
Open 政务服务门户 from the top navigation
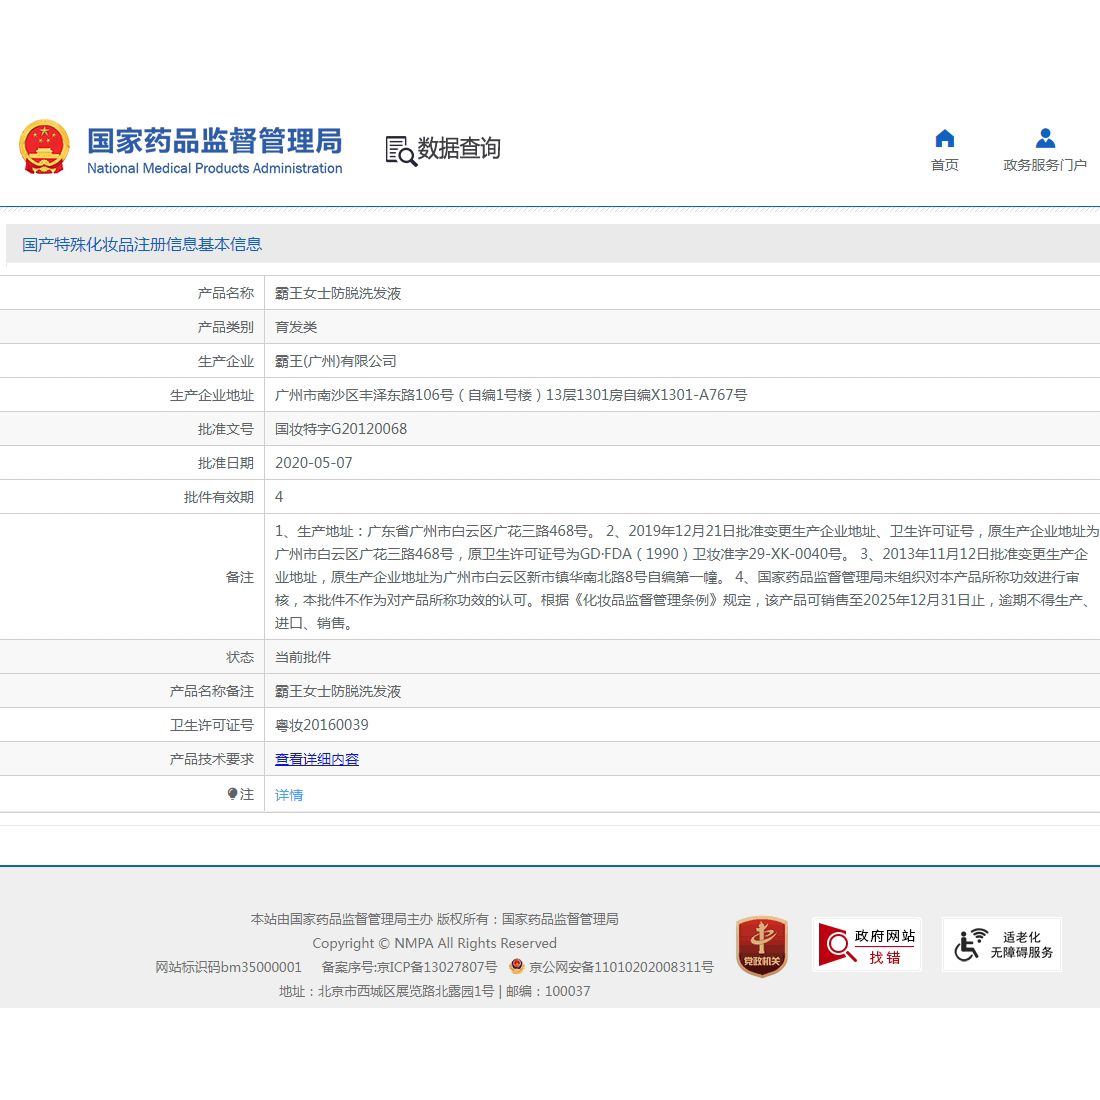[x=1045, y=150]
